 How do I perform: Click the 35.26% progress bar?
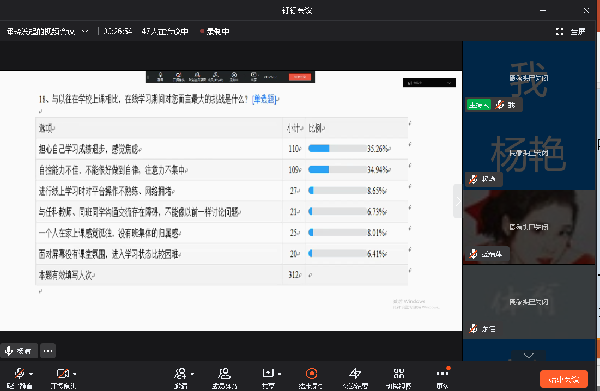(x=337, y=148)
